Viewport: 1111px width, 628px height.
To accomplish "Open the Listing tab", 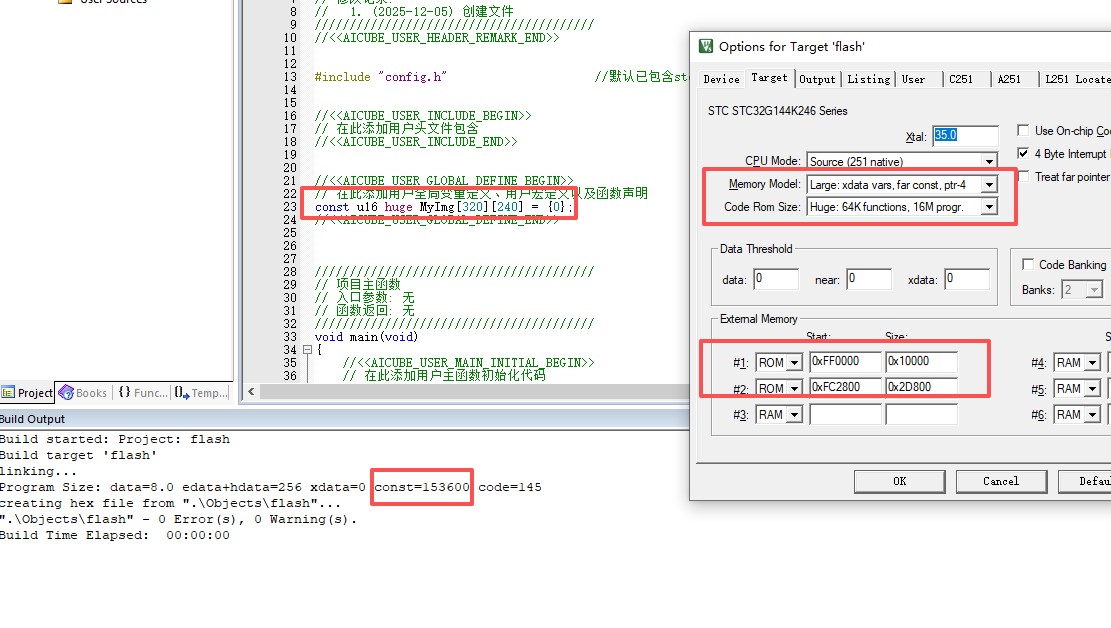I will [x=869, y=79].
